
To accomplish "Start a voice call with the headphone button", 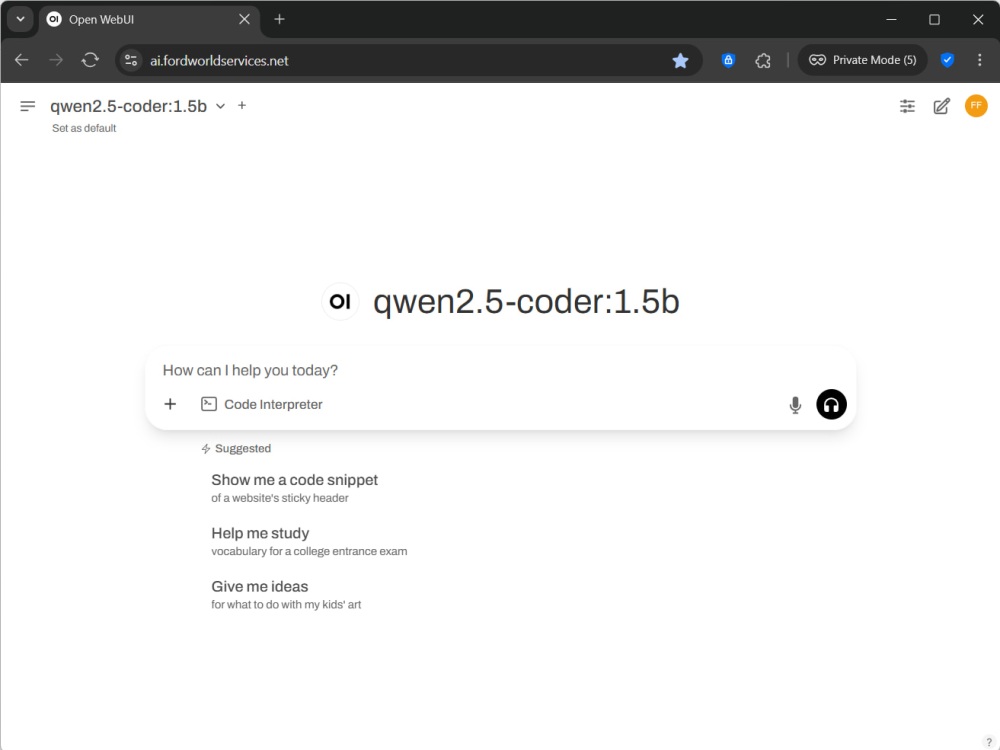I will click(831, 404).
